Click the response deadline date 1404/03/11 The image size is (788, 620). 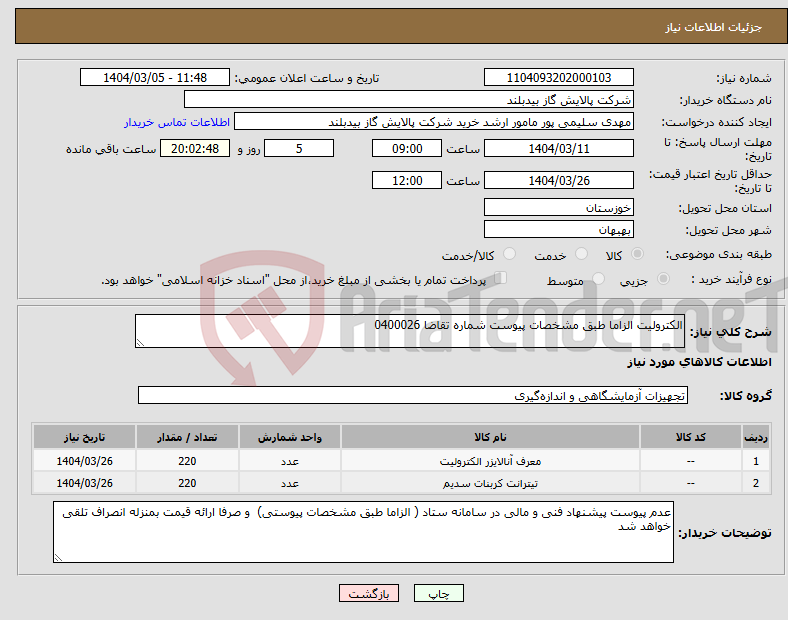click(x=558, y=148)
